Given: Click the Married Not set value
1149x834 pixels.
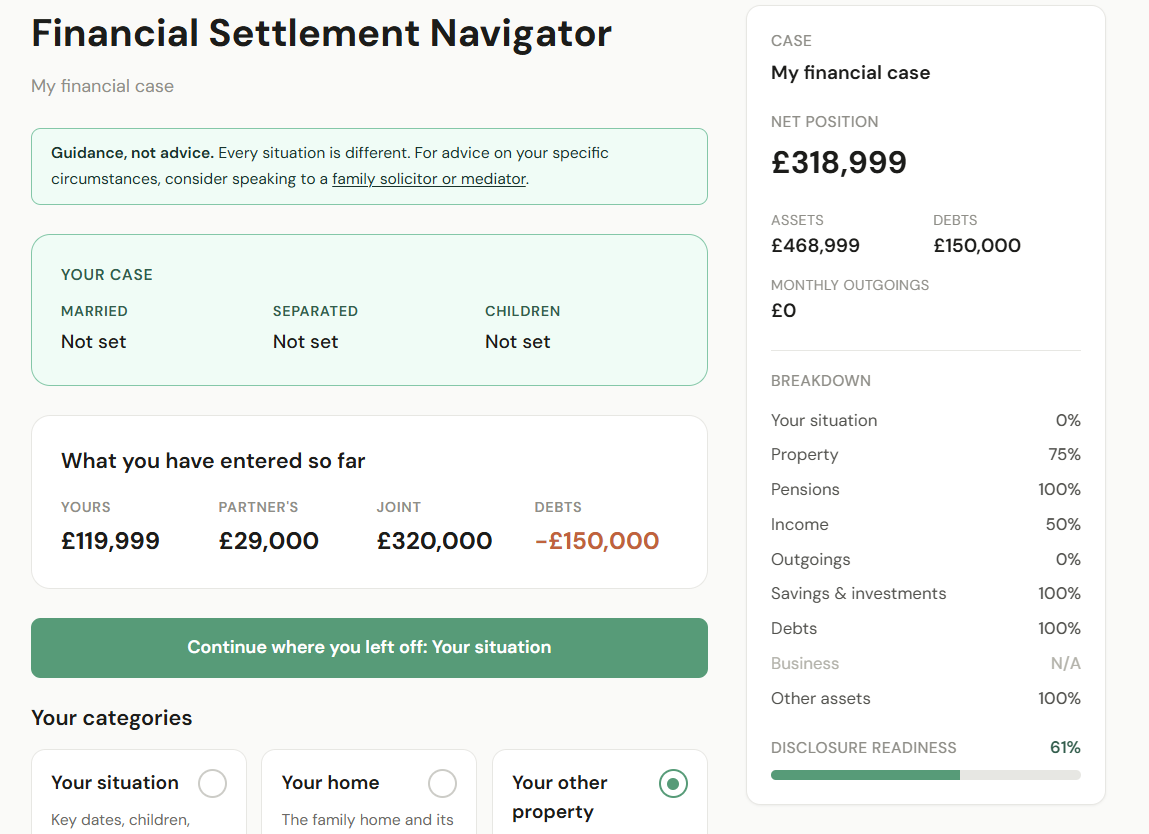Looking at the screenshot, I should (94, 342).
